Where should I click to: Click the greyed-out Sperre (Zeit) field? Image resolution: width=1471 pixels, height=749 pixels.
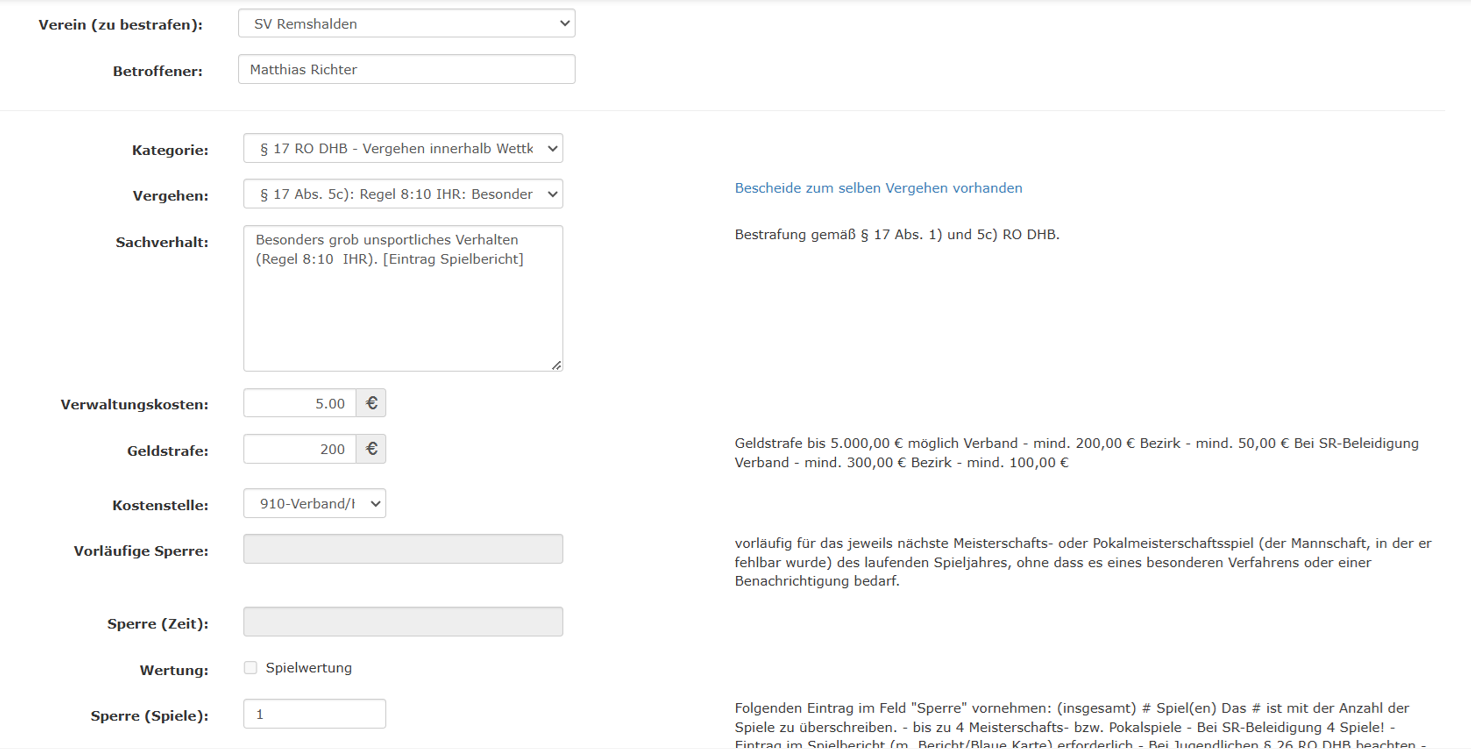tap(402, 622)
